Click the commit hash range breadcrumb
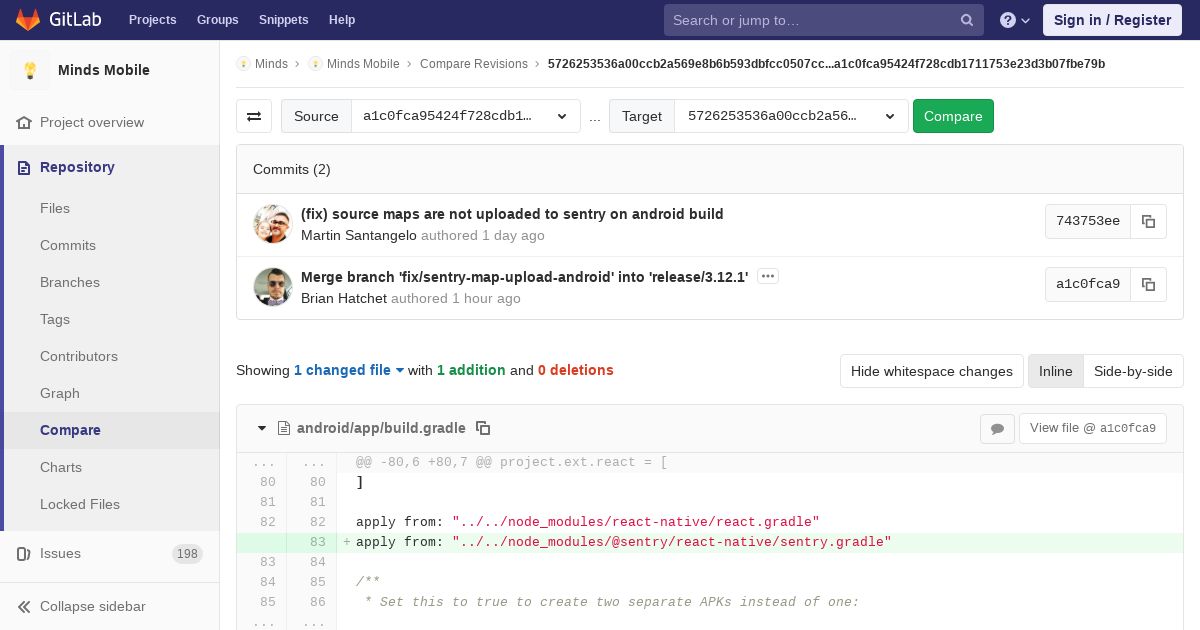This screenshot has width=1200, height=630. coord(826,63)
